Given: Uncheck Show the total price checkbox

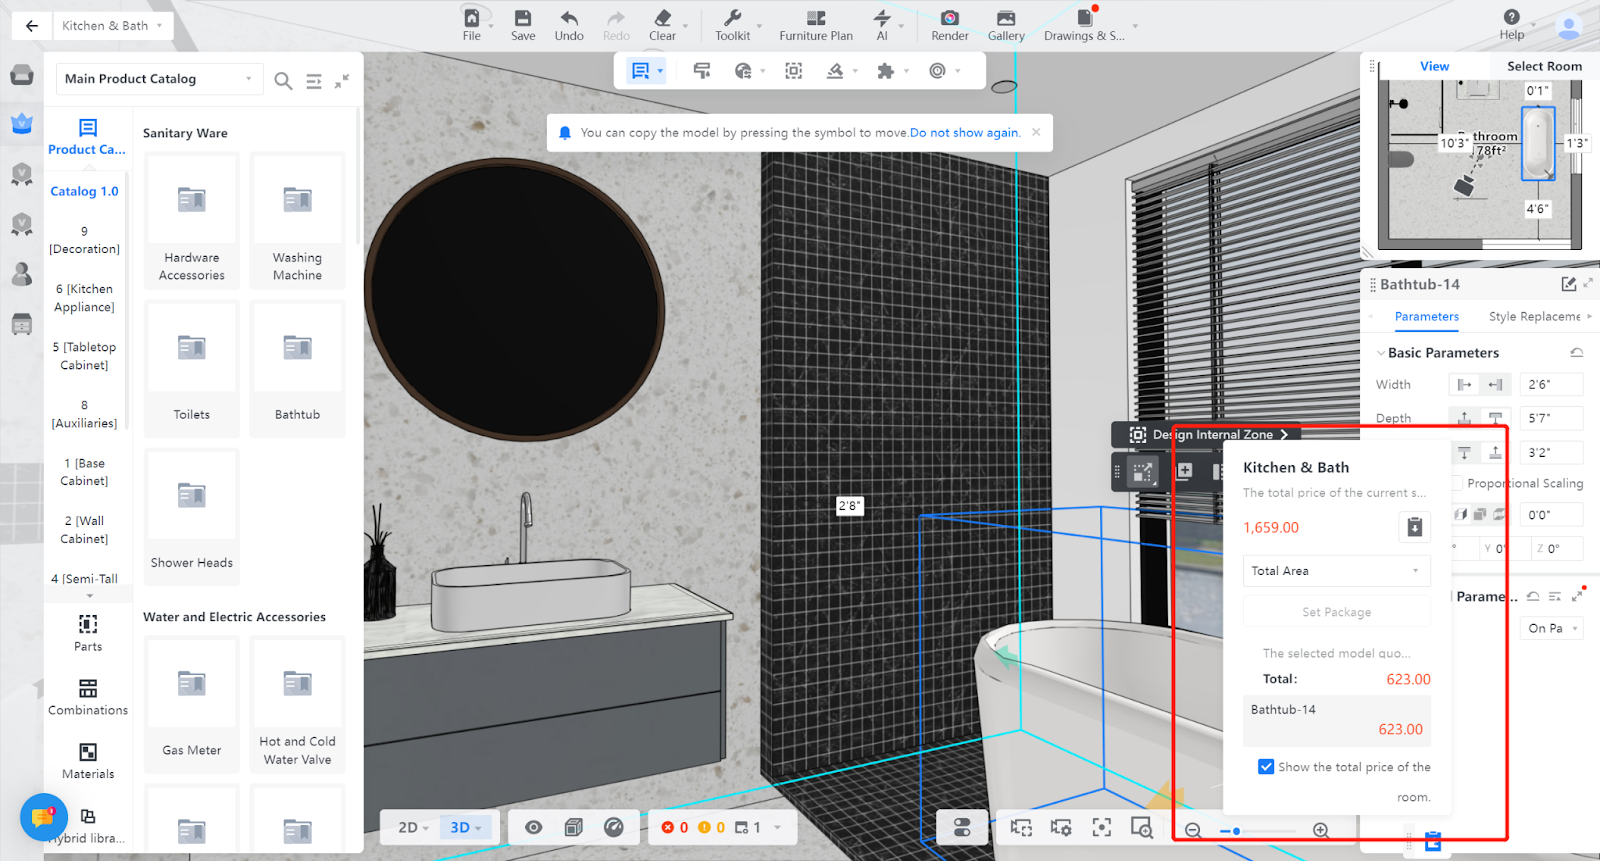Looking at the screenshot, I should click(1266, 767).
